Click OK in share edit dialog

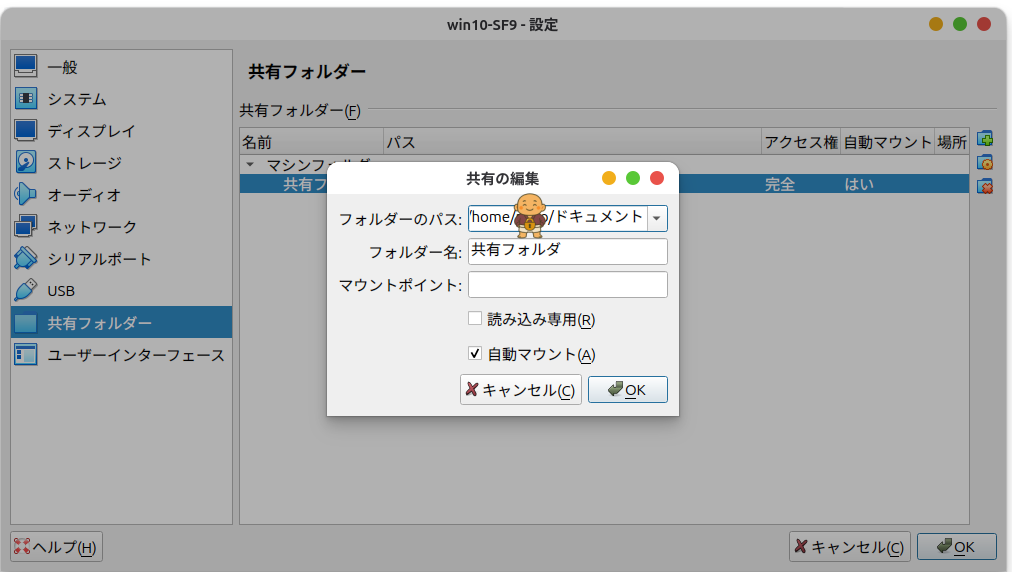(x=628, y=390)
